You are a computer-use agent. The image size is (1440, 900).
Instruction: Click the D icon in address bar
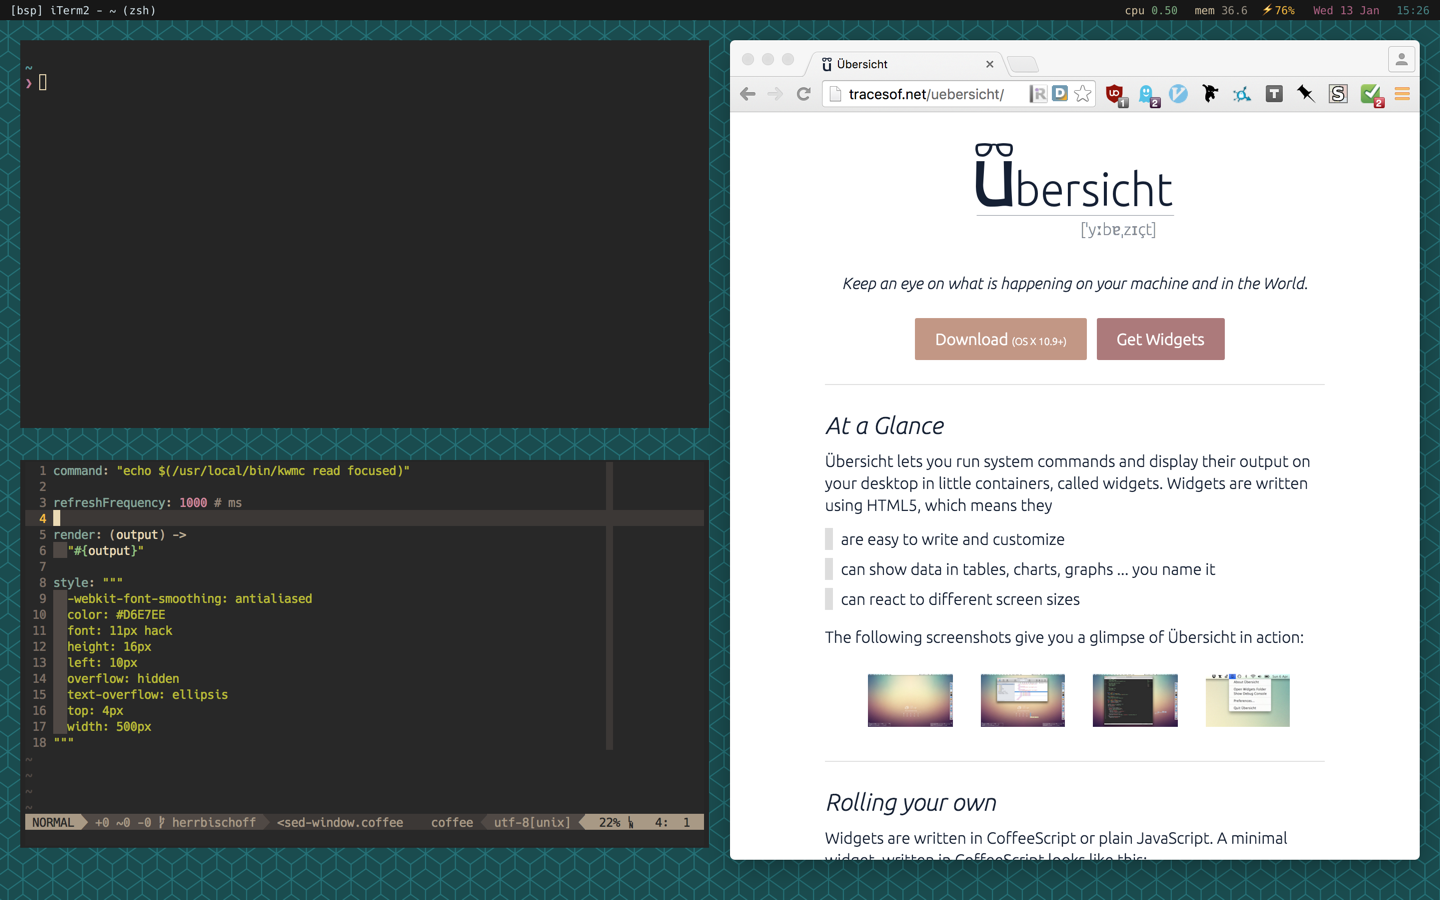pyautogui.click(x=1060, y=94)
